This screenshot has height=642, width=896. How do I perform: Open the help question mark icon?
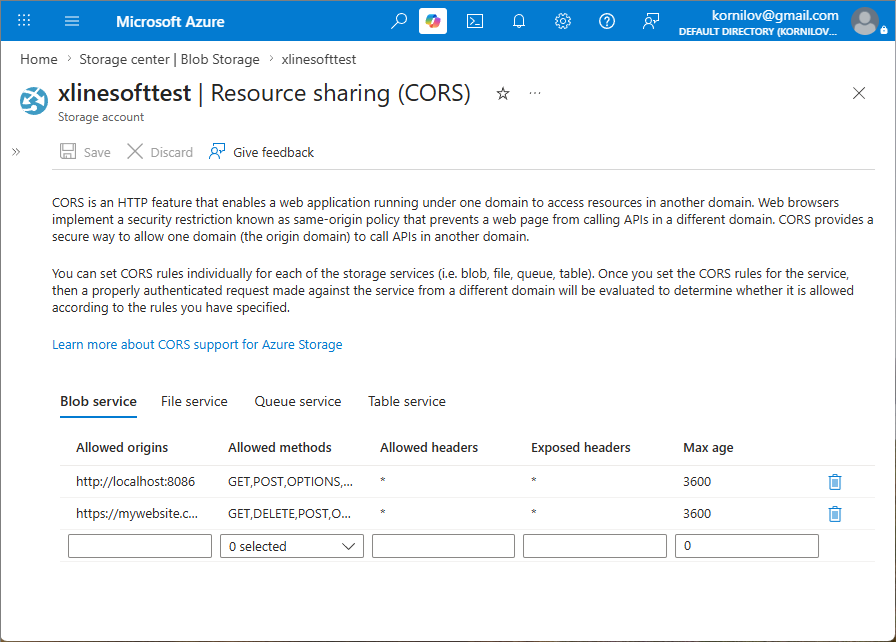click(x=607, y=21)
